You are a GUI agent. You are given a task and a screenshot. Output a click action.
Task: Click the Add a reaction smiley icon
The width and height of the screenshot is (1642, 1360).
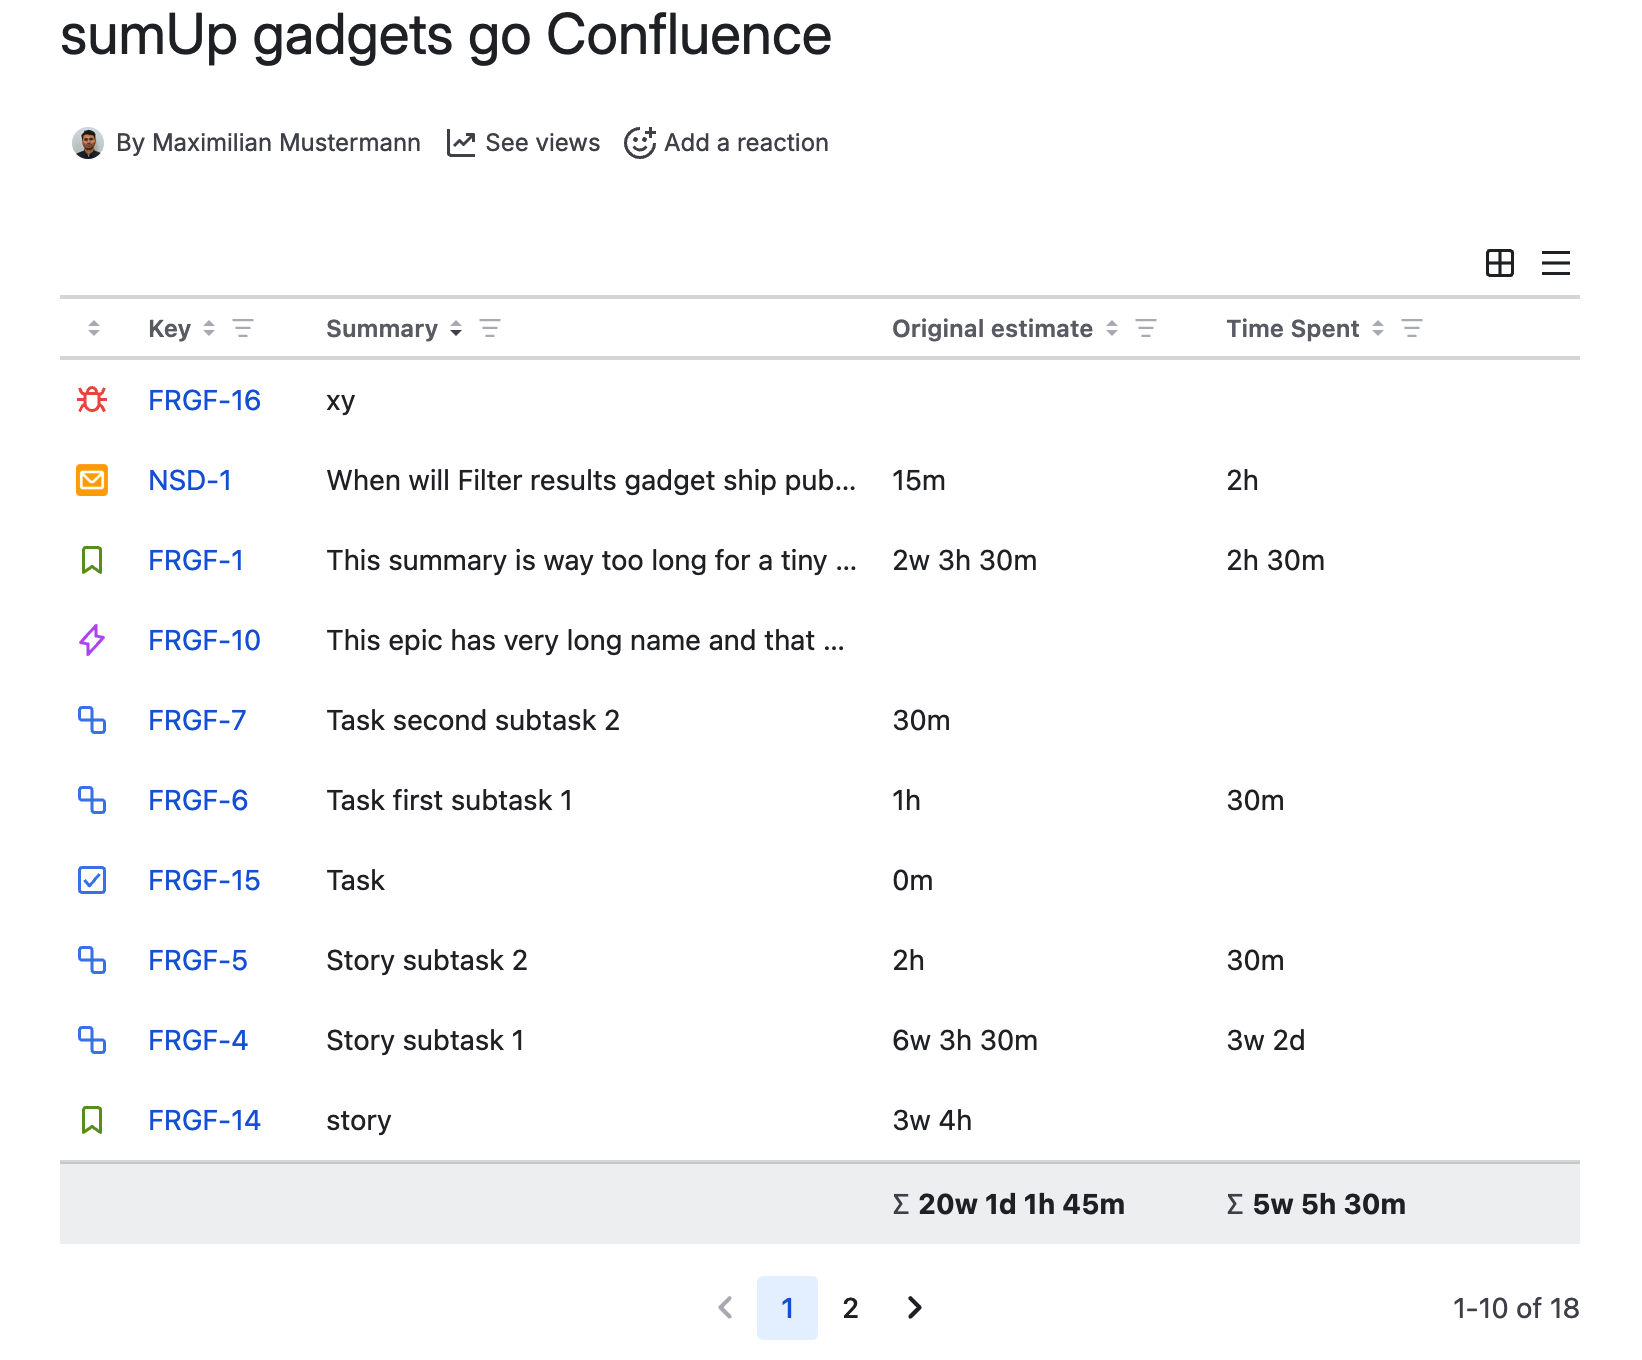coord(640,143)
